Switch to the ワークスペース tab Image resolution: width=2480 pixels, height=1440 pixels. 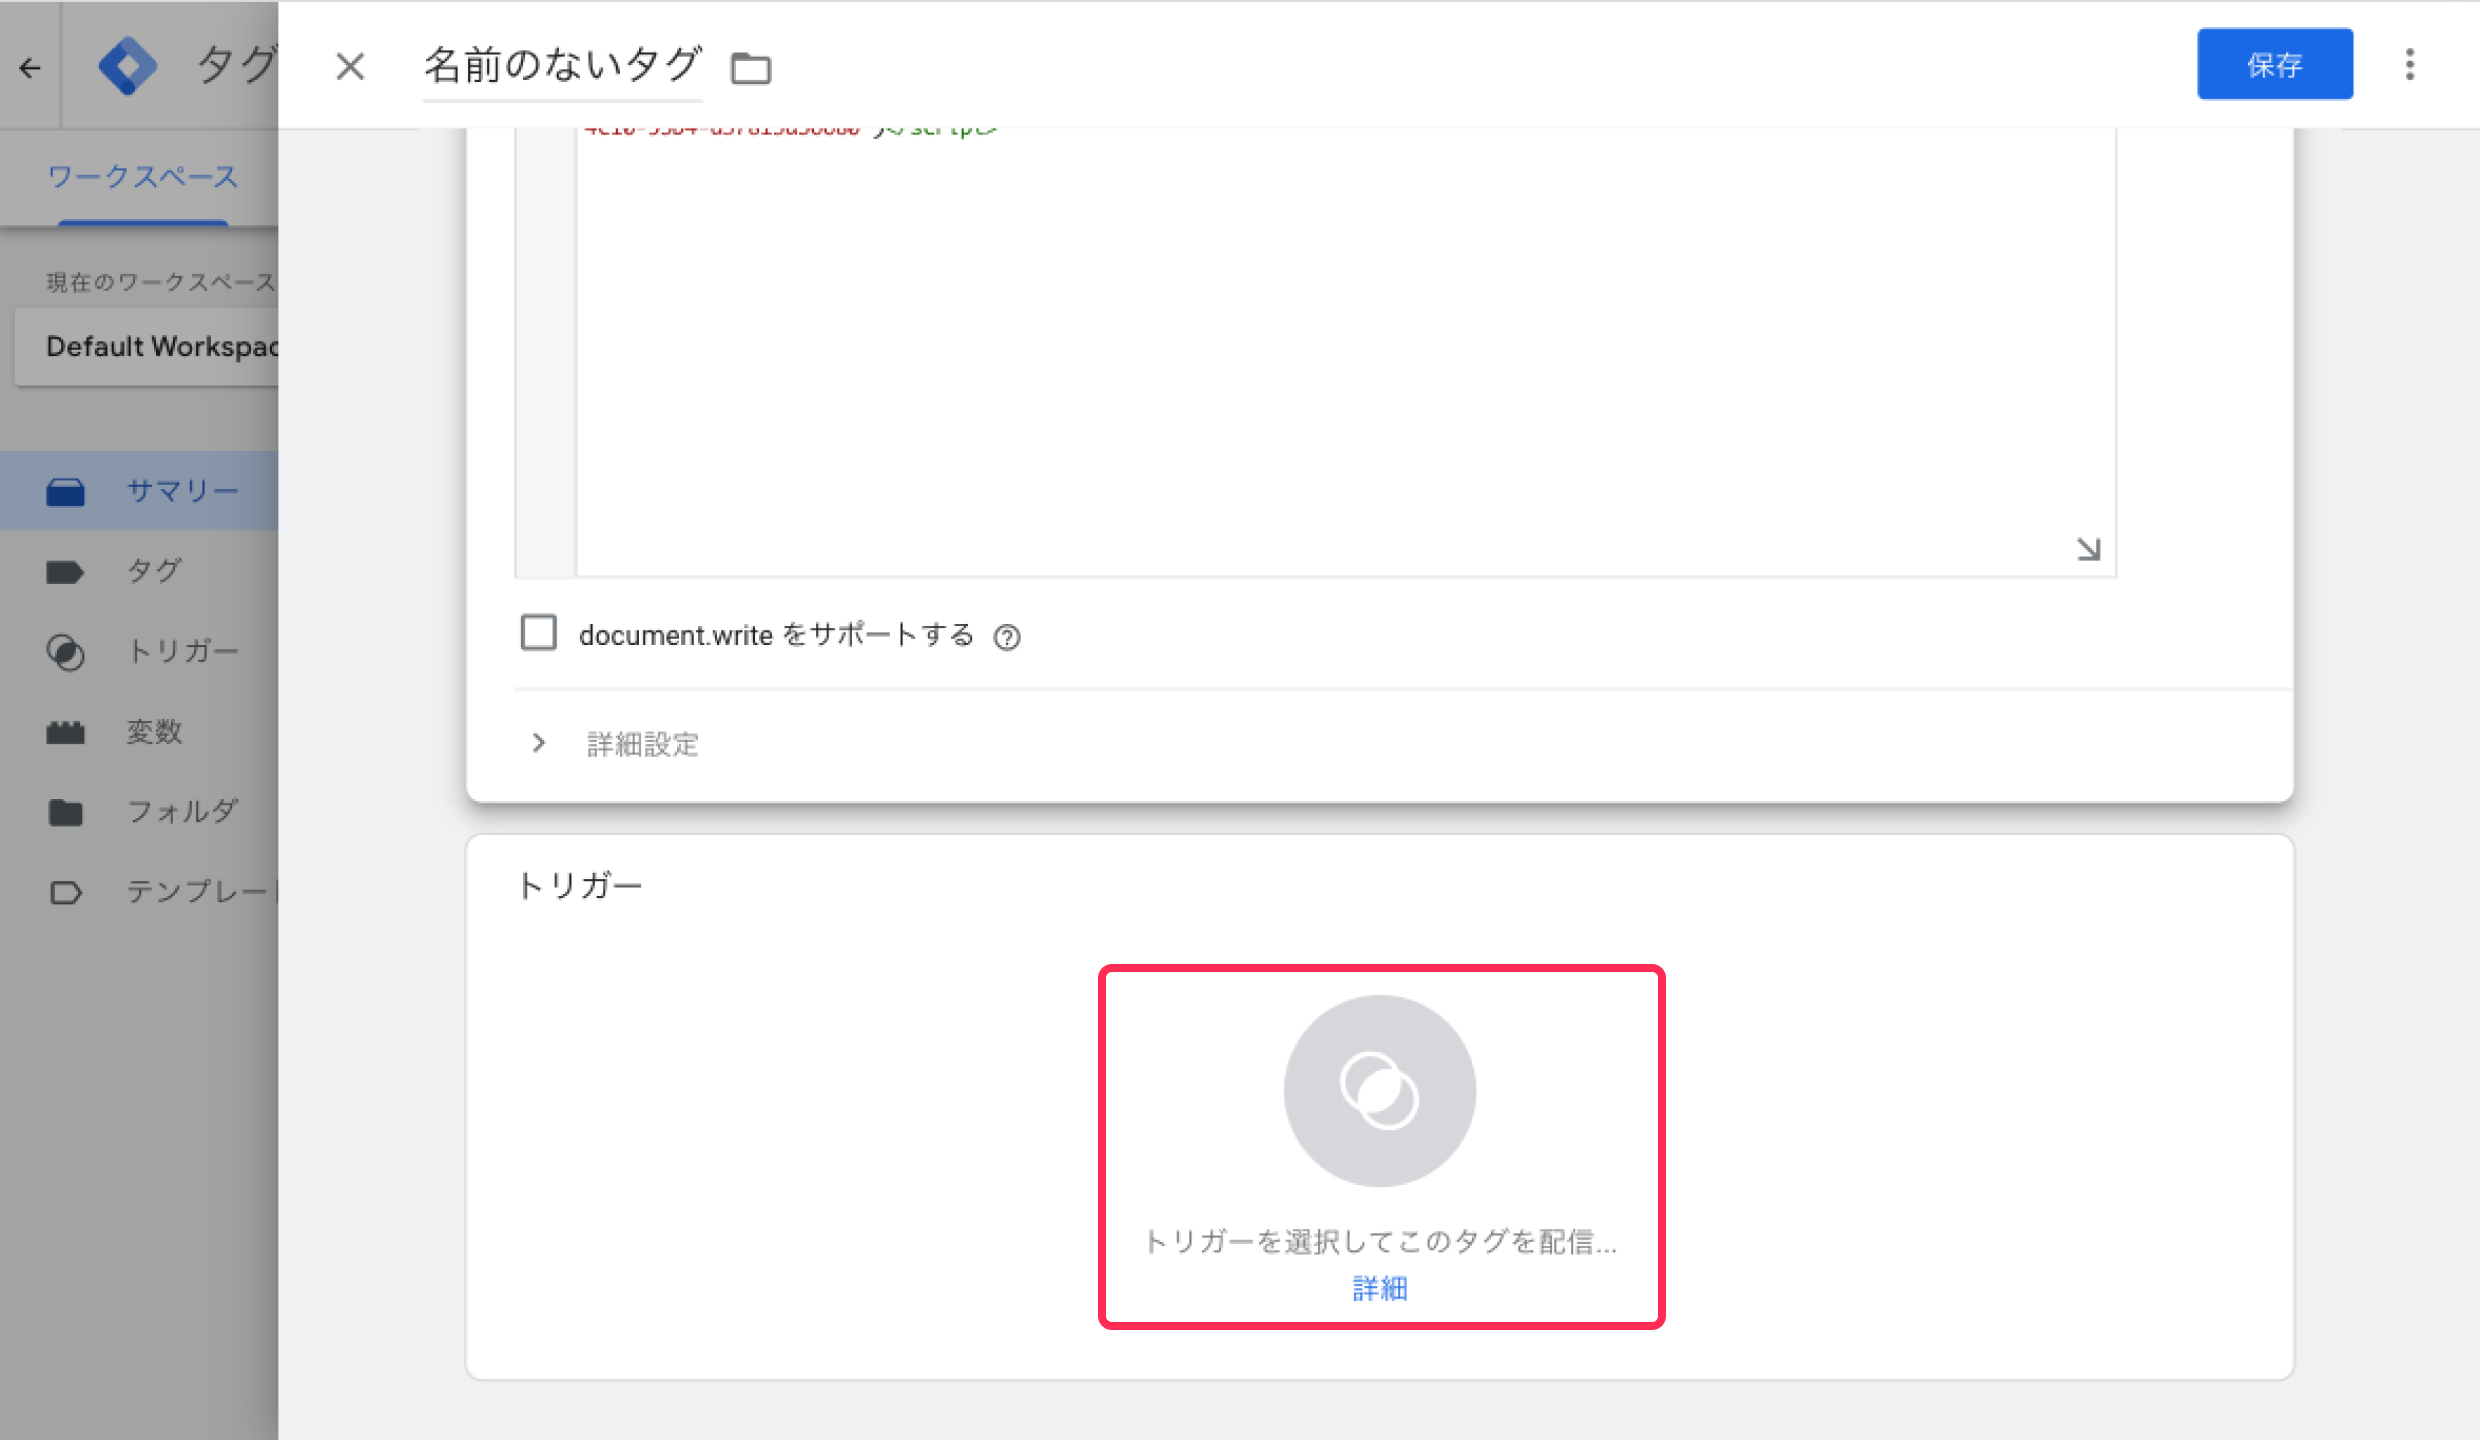click(x=142, y=178)
